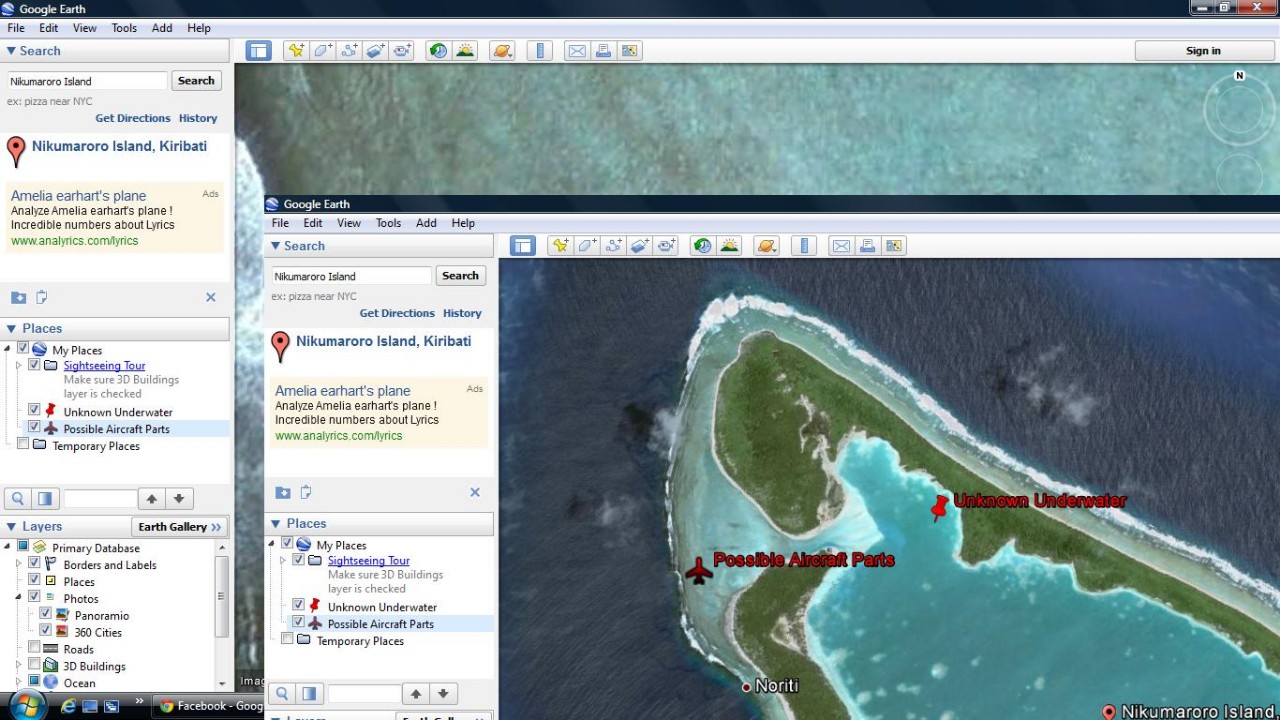Toggle sidebar button in front window toolbar
Viewport: 1280px width, 720px height.
pyautogui.click(x=523, y=246)
